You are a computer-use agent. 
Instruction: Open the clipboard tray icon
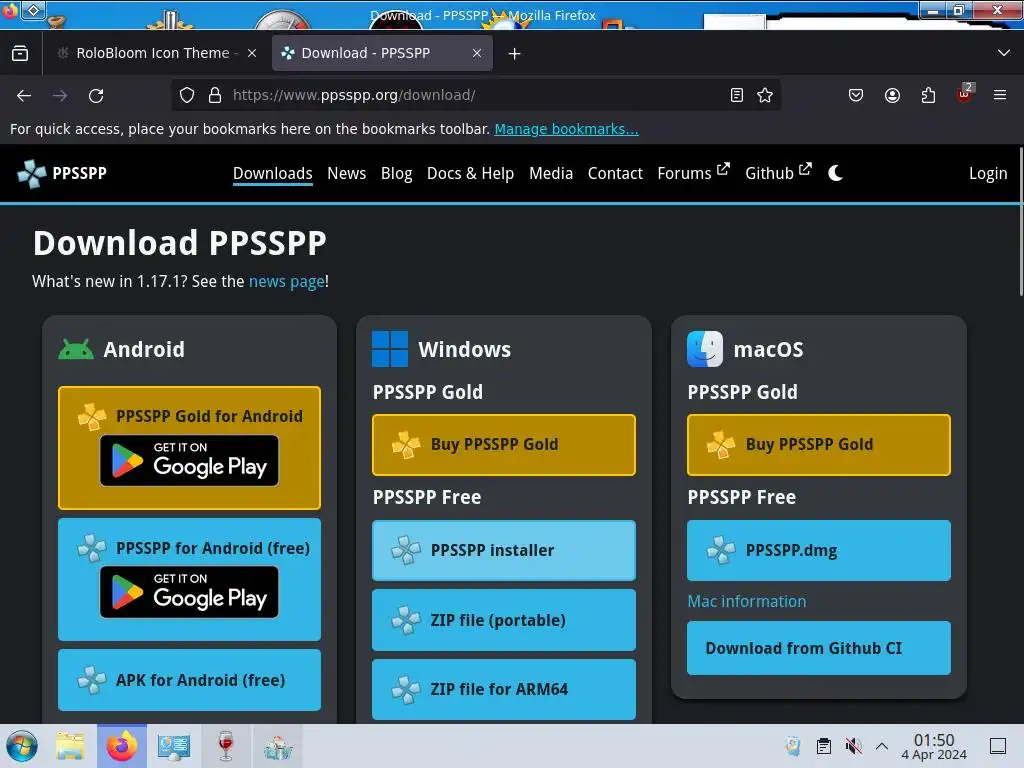coord(824,746)
